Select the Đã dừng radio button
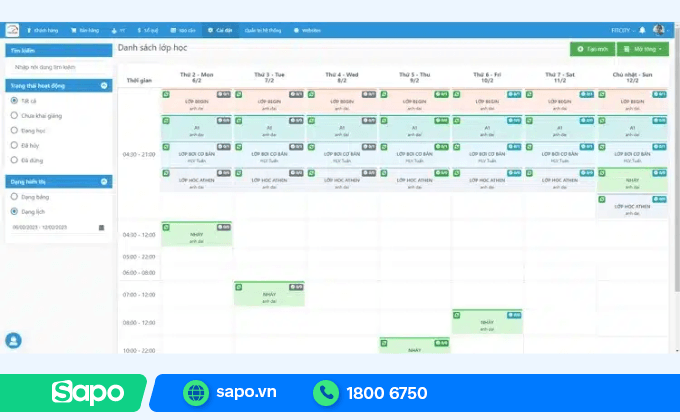This screenshot has width=680, height=420. click(x=14, y=160)
